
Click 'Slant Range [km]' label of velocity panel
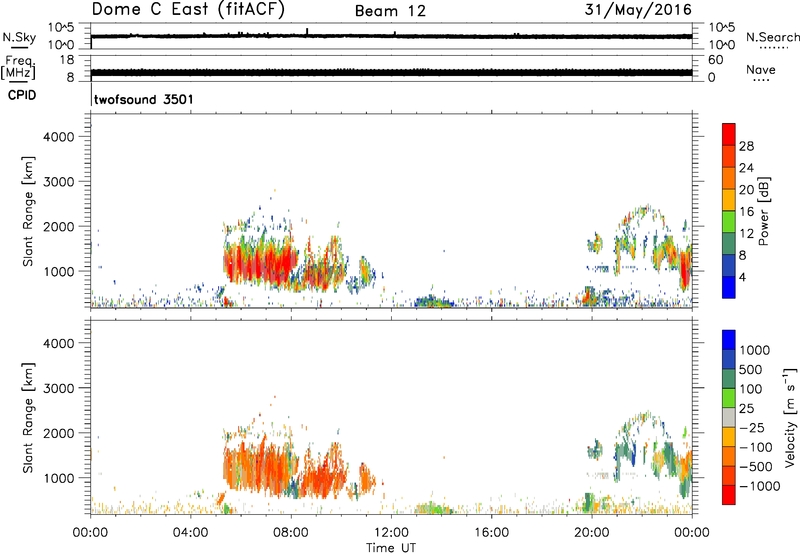point(28,418)
